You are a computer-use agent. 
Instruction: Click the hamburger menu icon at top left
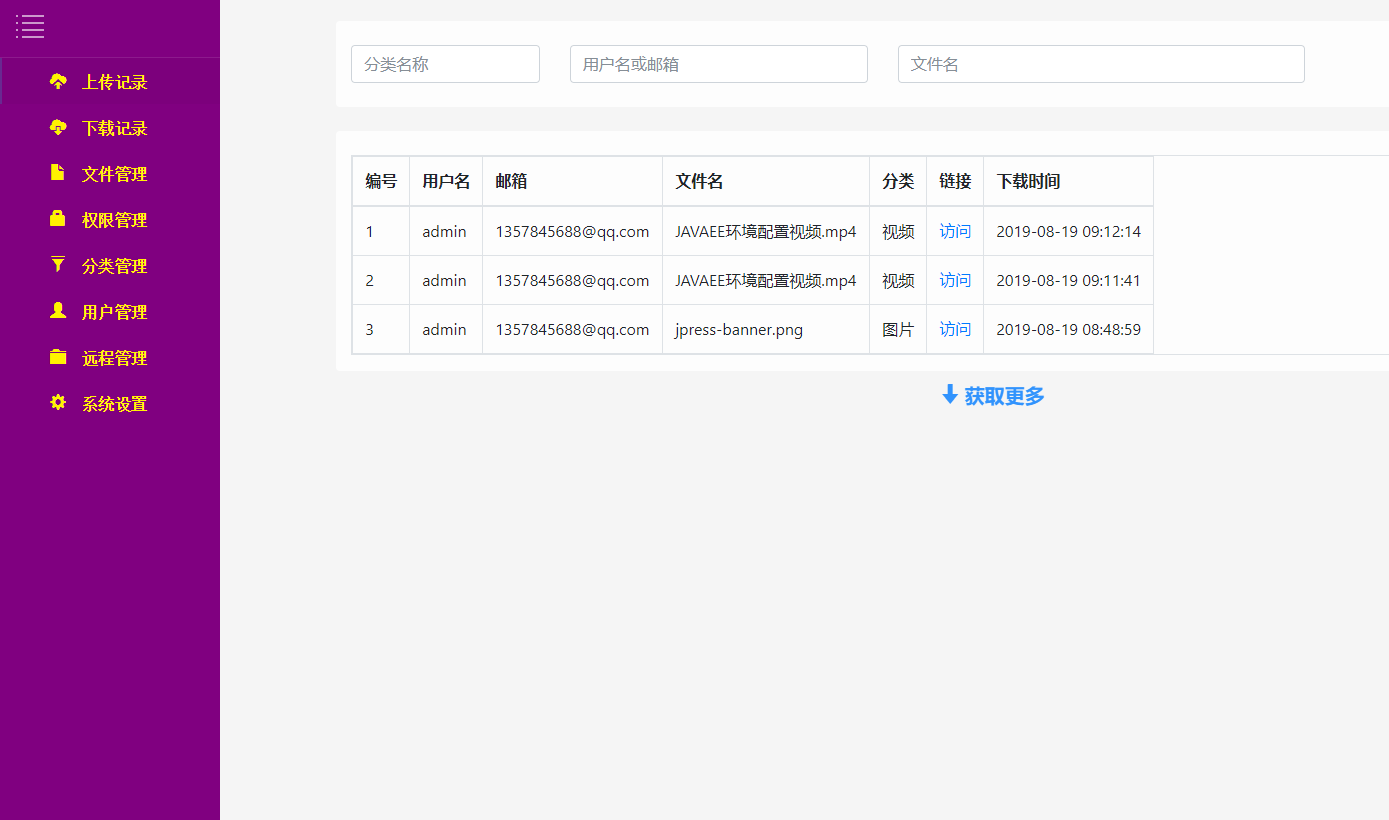tap(30, 27)
